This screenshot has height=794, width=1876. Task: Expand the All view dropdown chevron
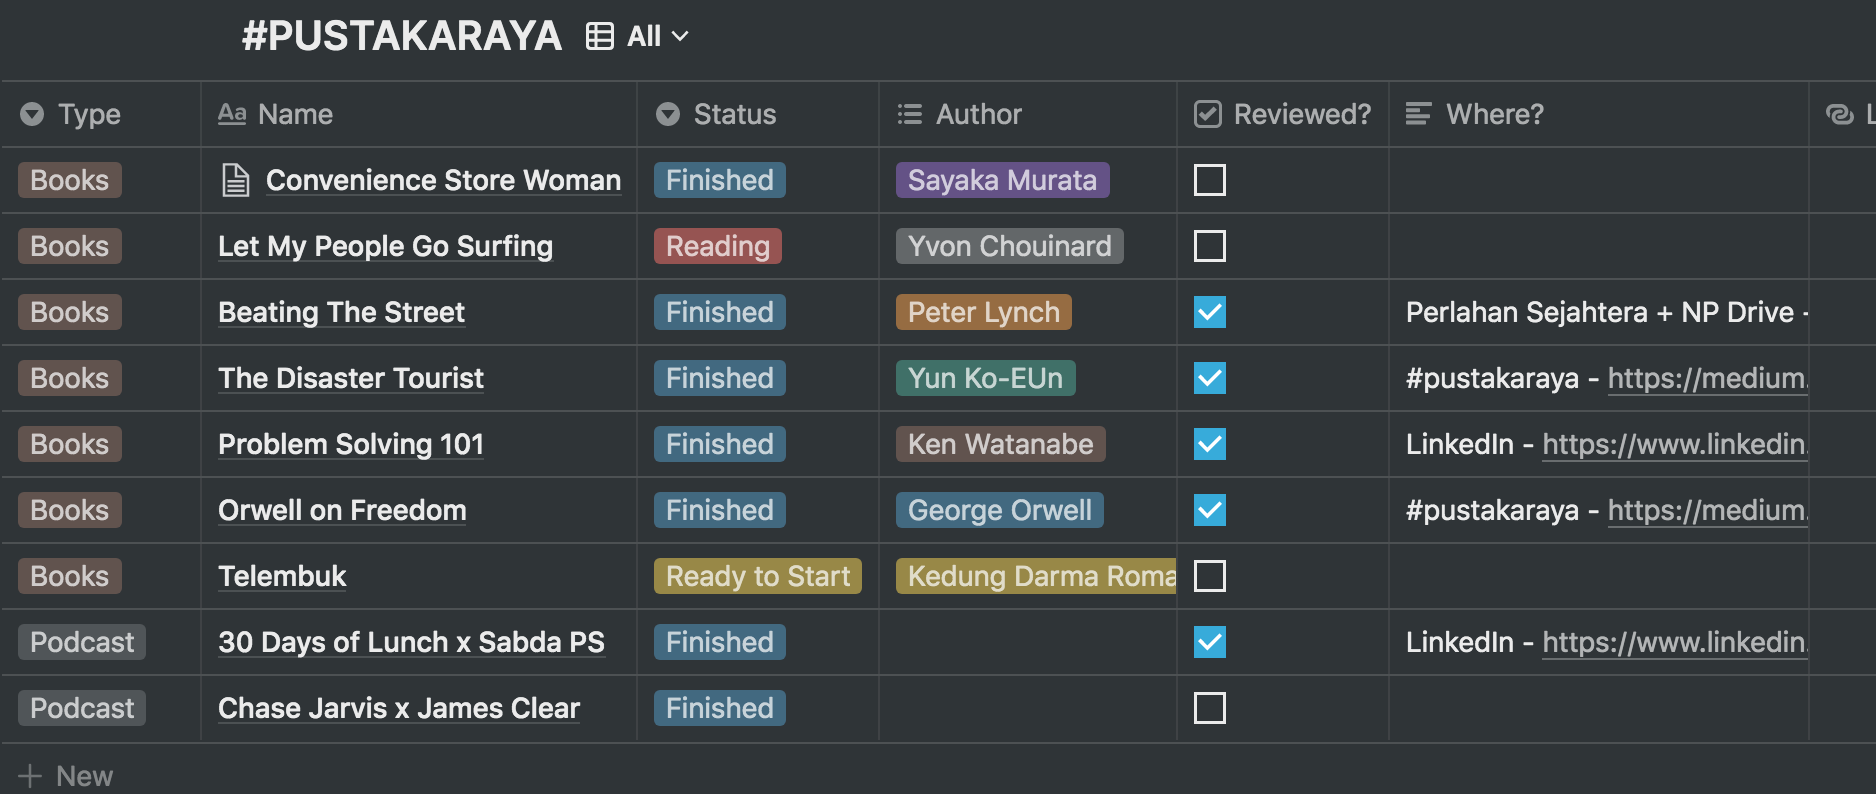tap(680, 37)
